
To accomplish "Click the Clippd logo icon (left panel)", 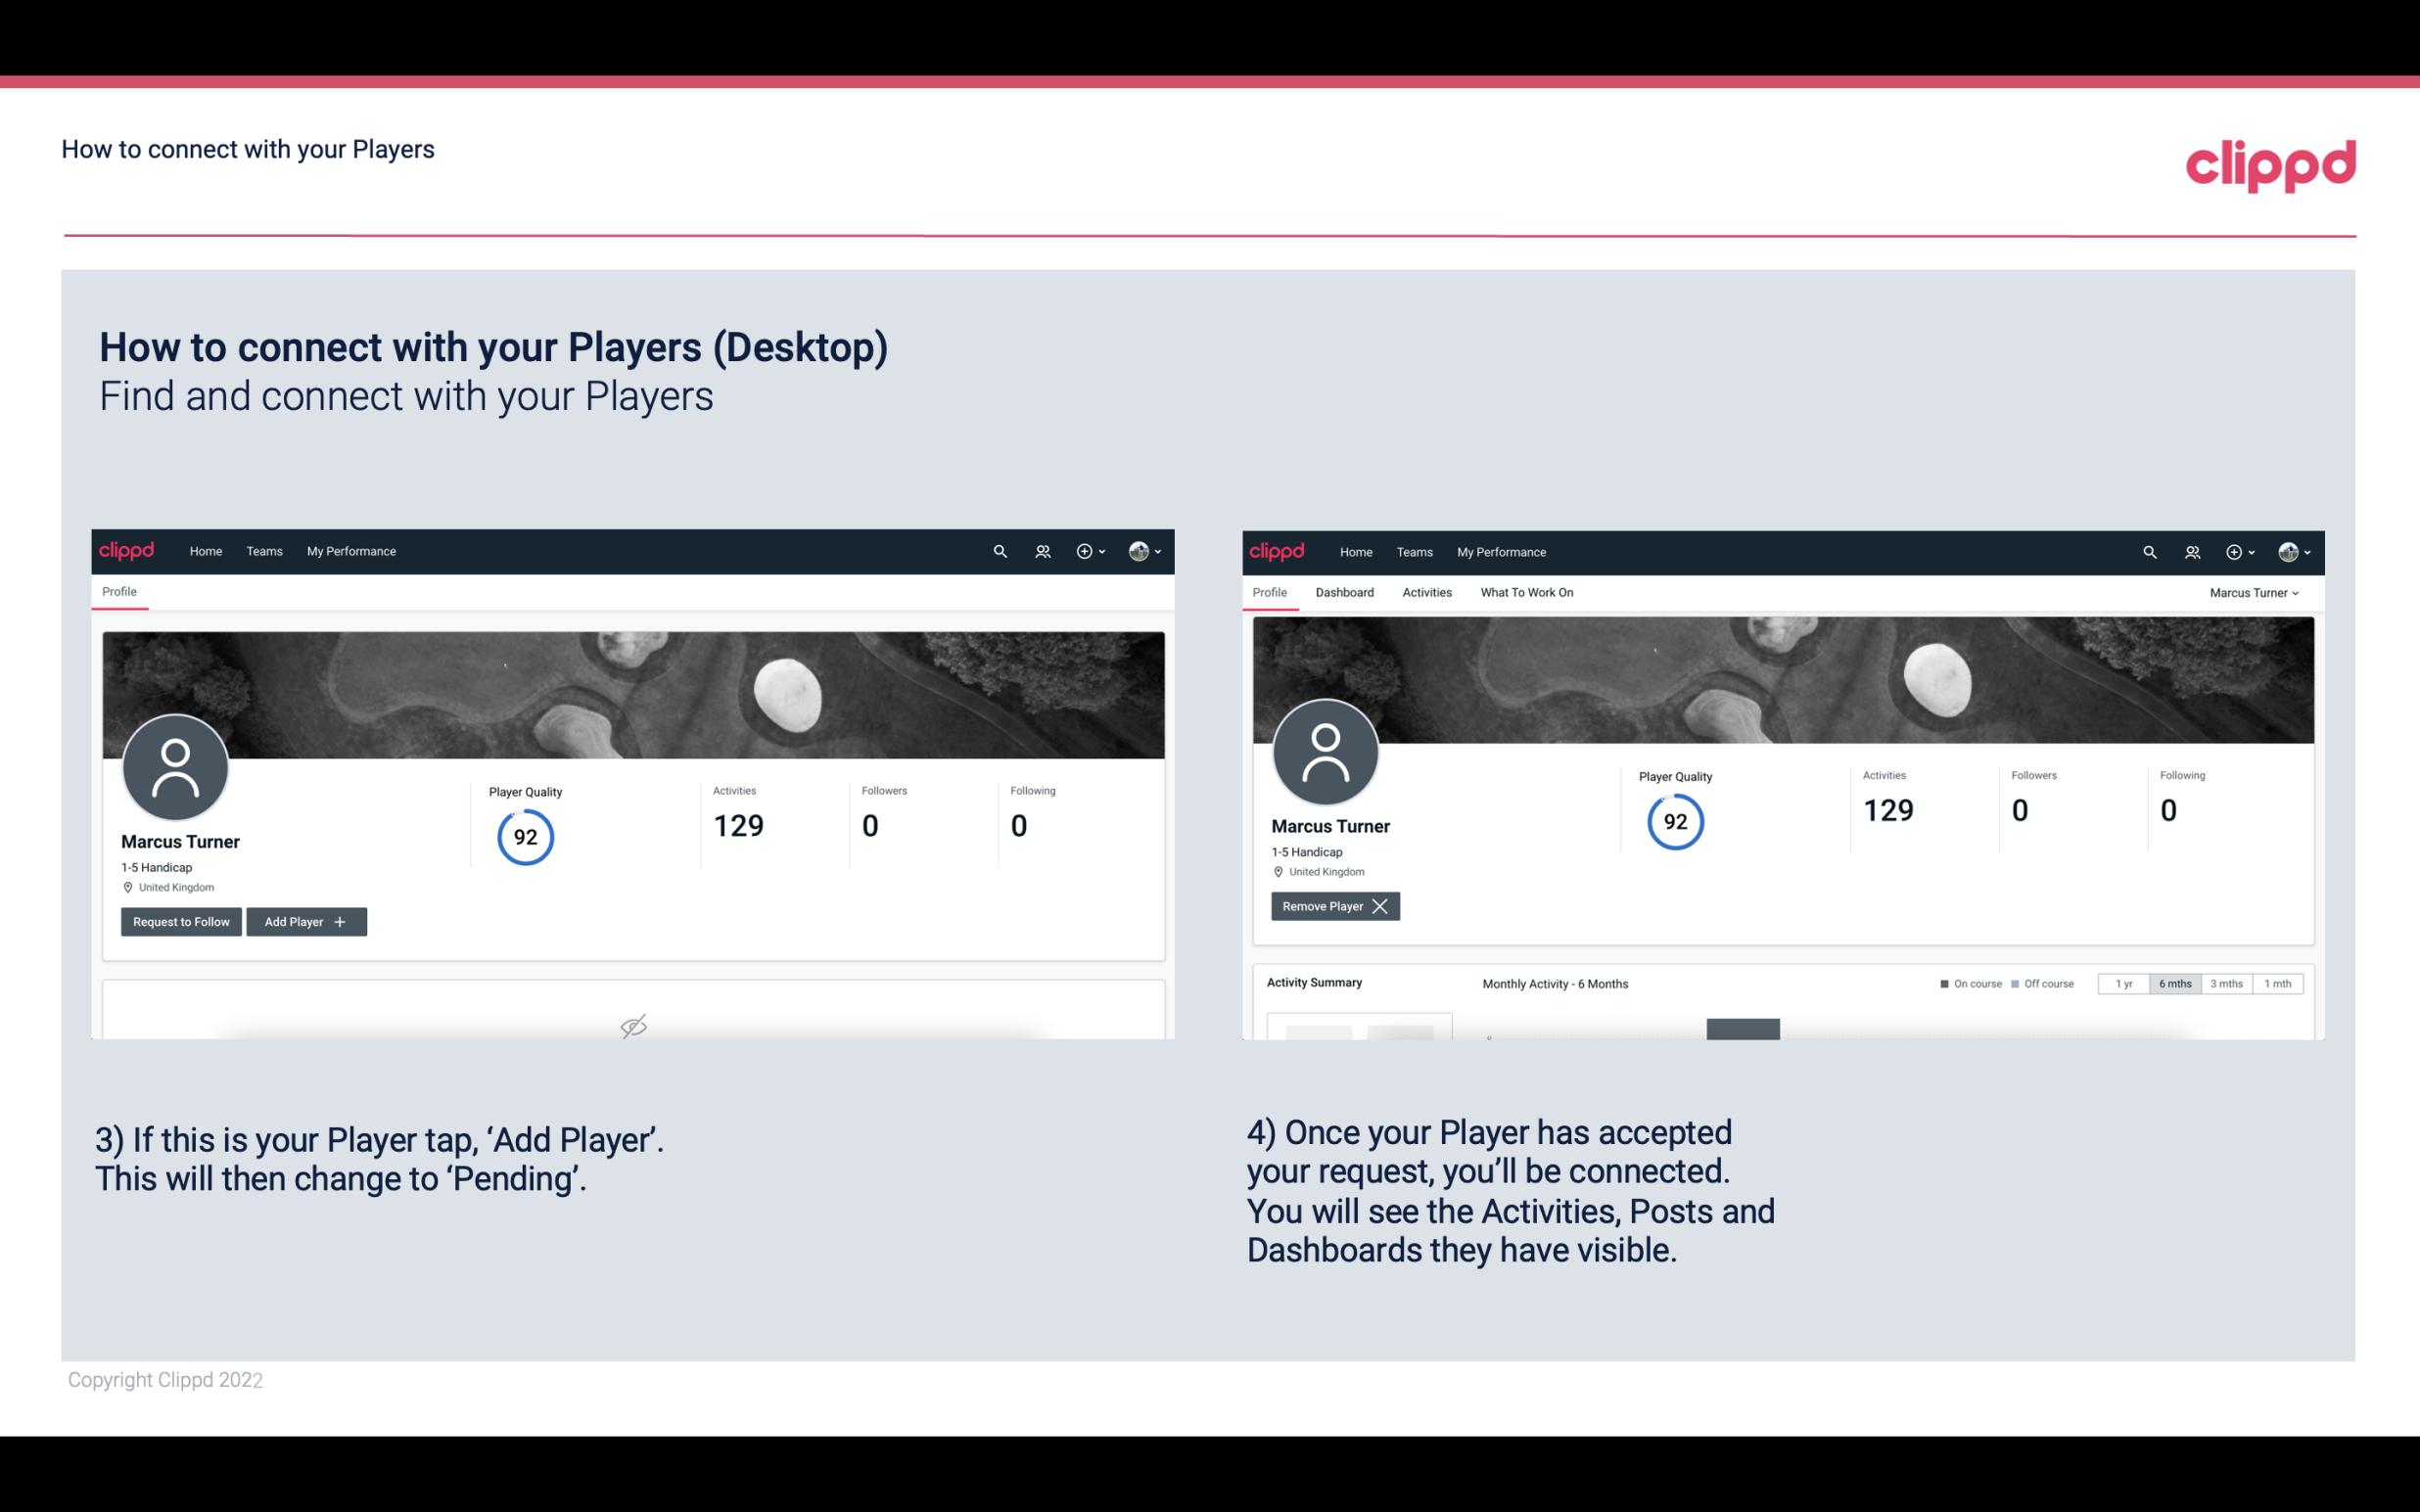I will [x=127, y=550].
